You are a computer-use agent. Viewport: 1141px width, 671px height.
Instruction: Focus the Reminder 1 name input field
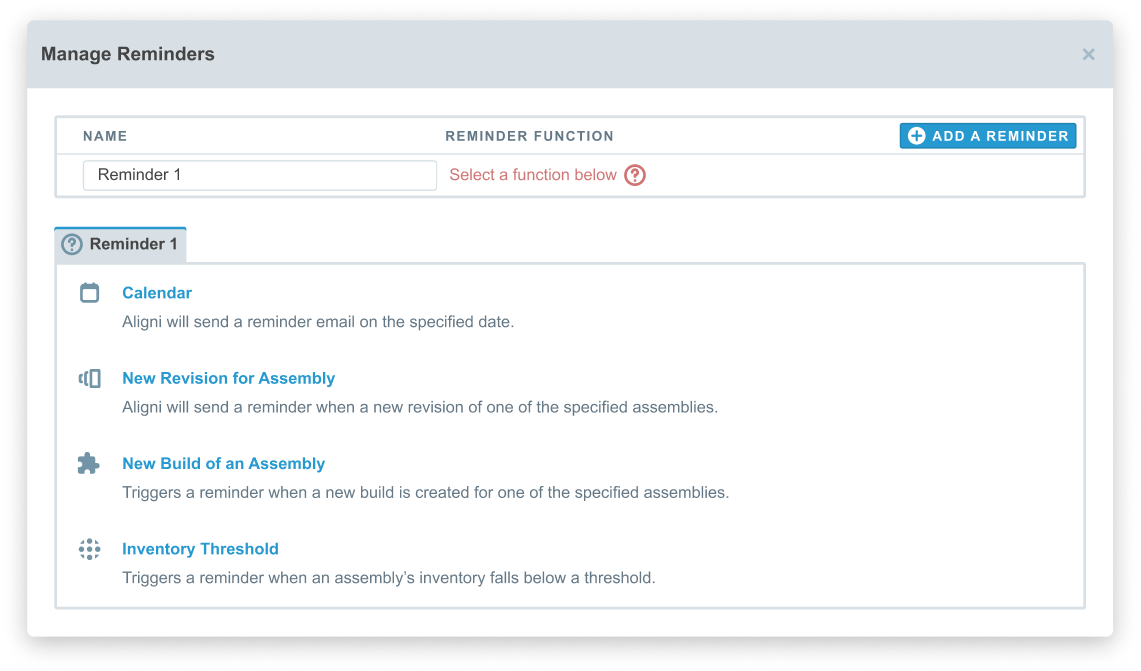pyautogui.click(x=260, y=175)
